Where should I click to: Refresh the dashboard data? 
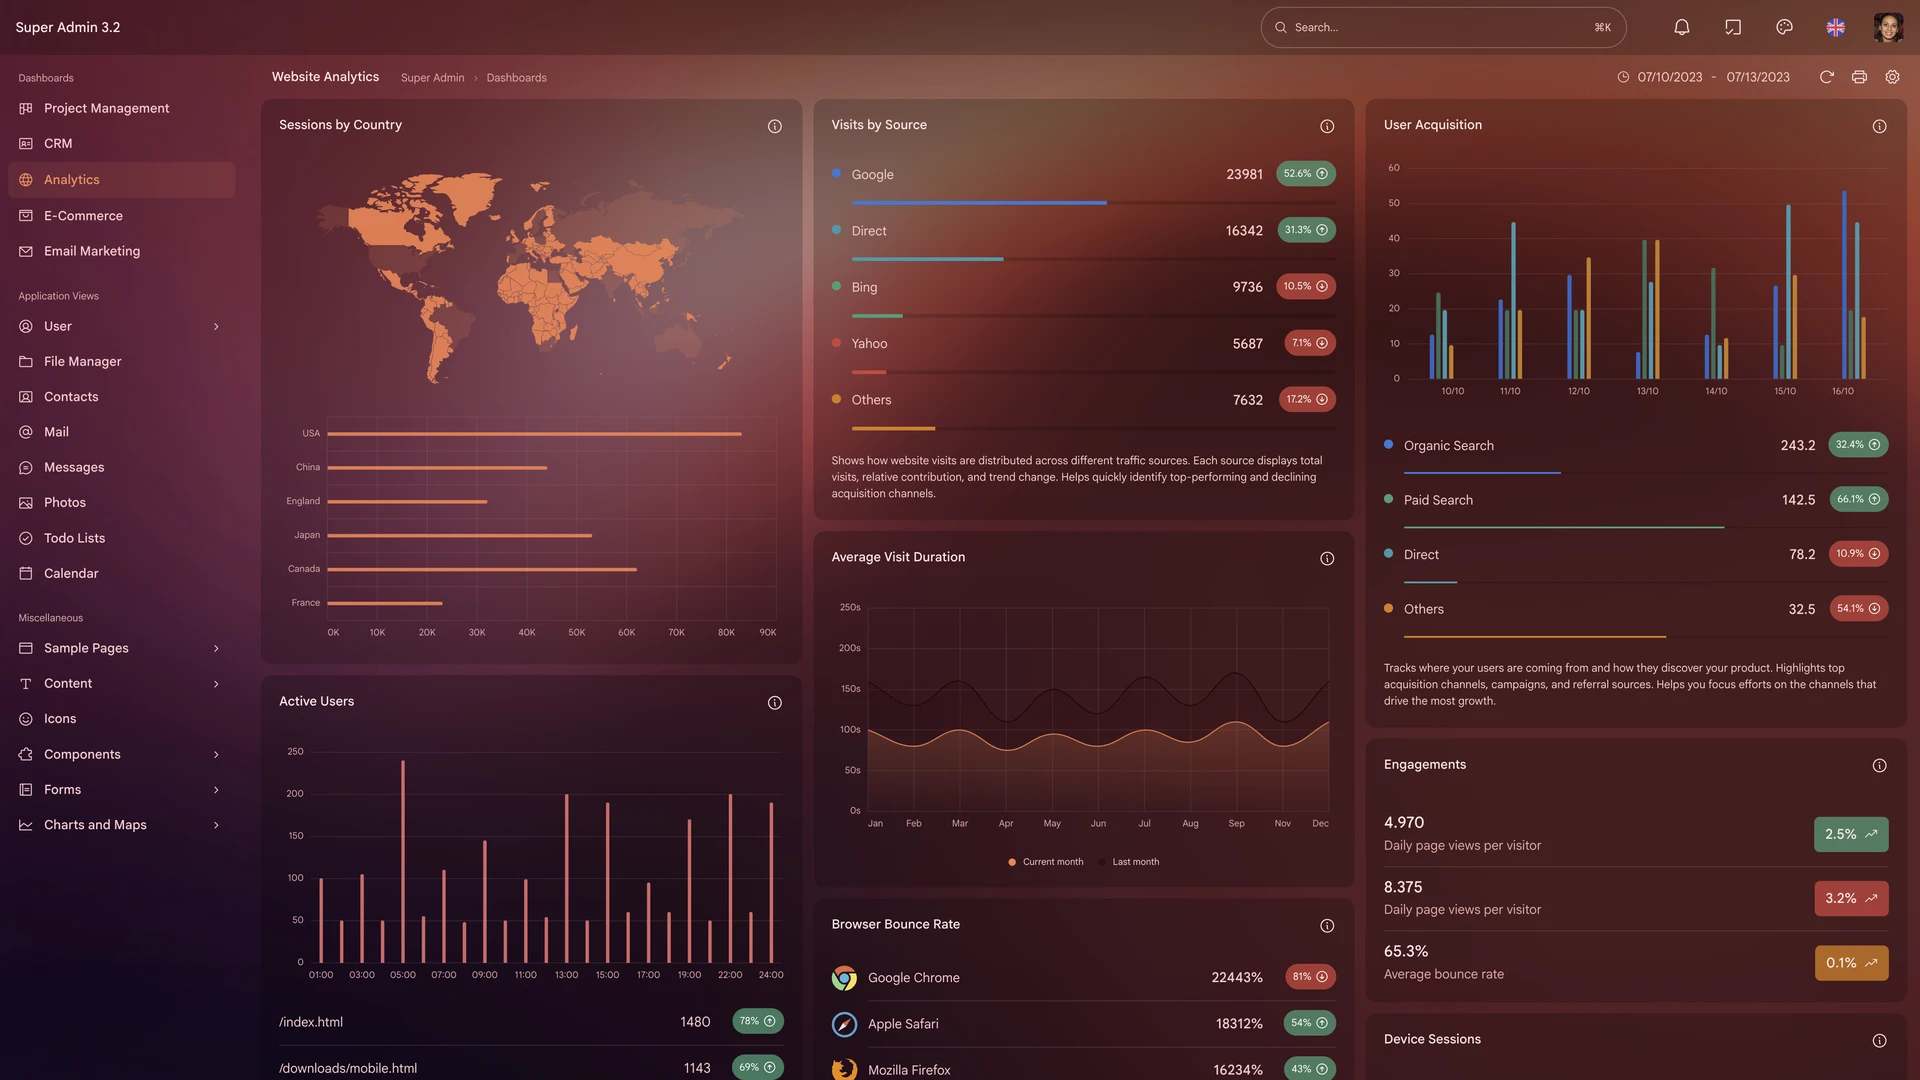[x=1826, y=77]
